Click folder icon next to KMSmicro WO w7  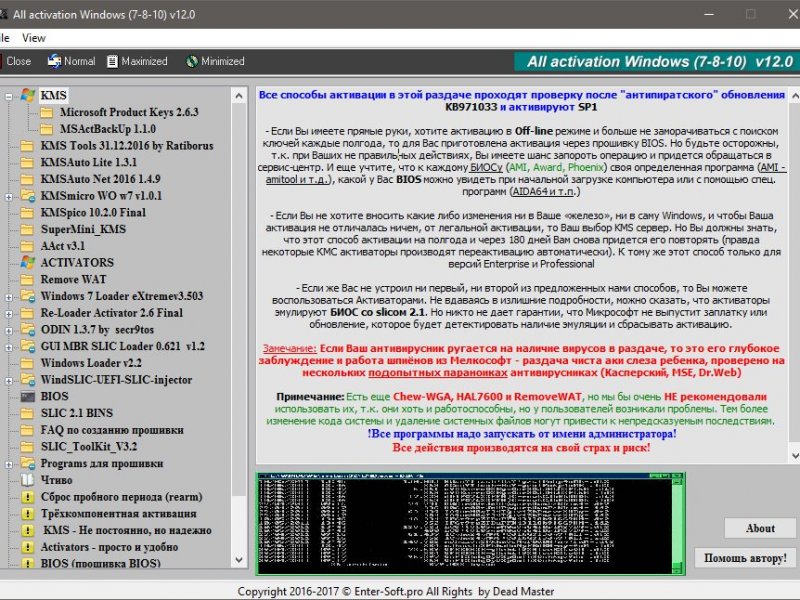28,196
